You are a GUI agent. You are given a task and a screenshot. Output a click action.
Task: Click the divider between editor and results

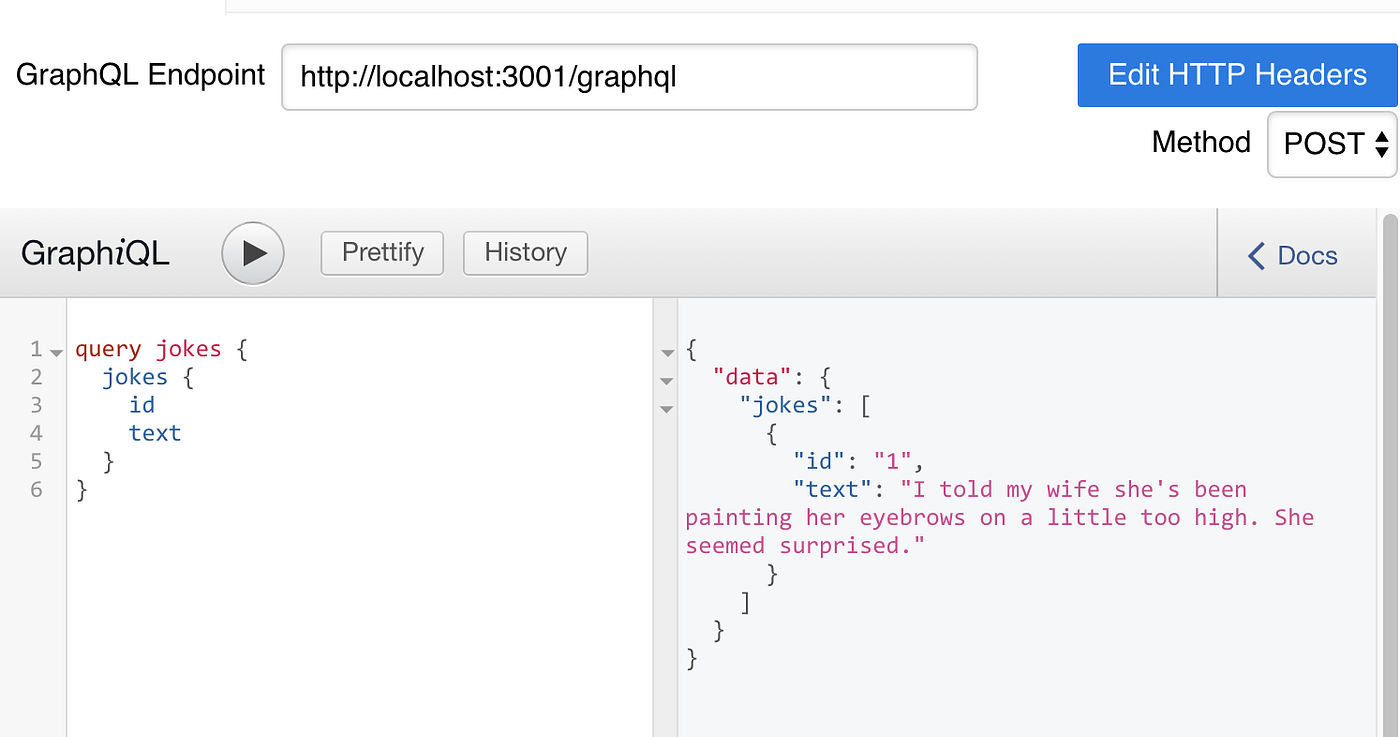tap(665, 550)
